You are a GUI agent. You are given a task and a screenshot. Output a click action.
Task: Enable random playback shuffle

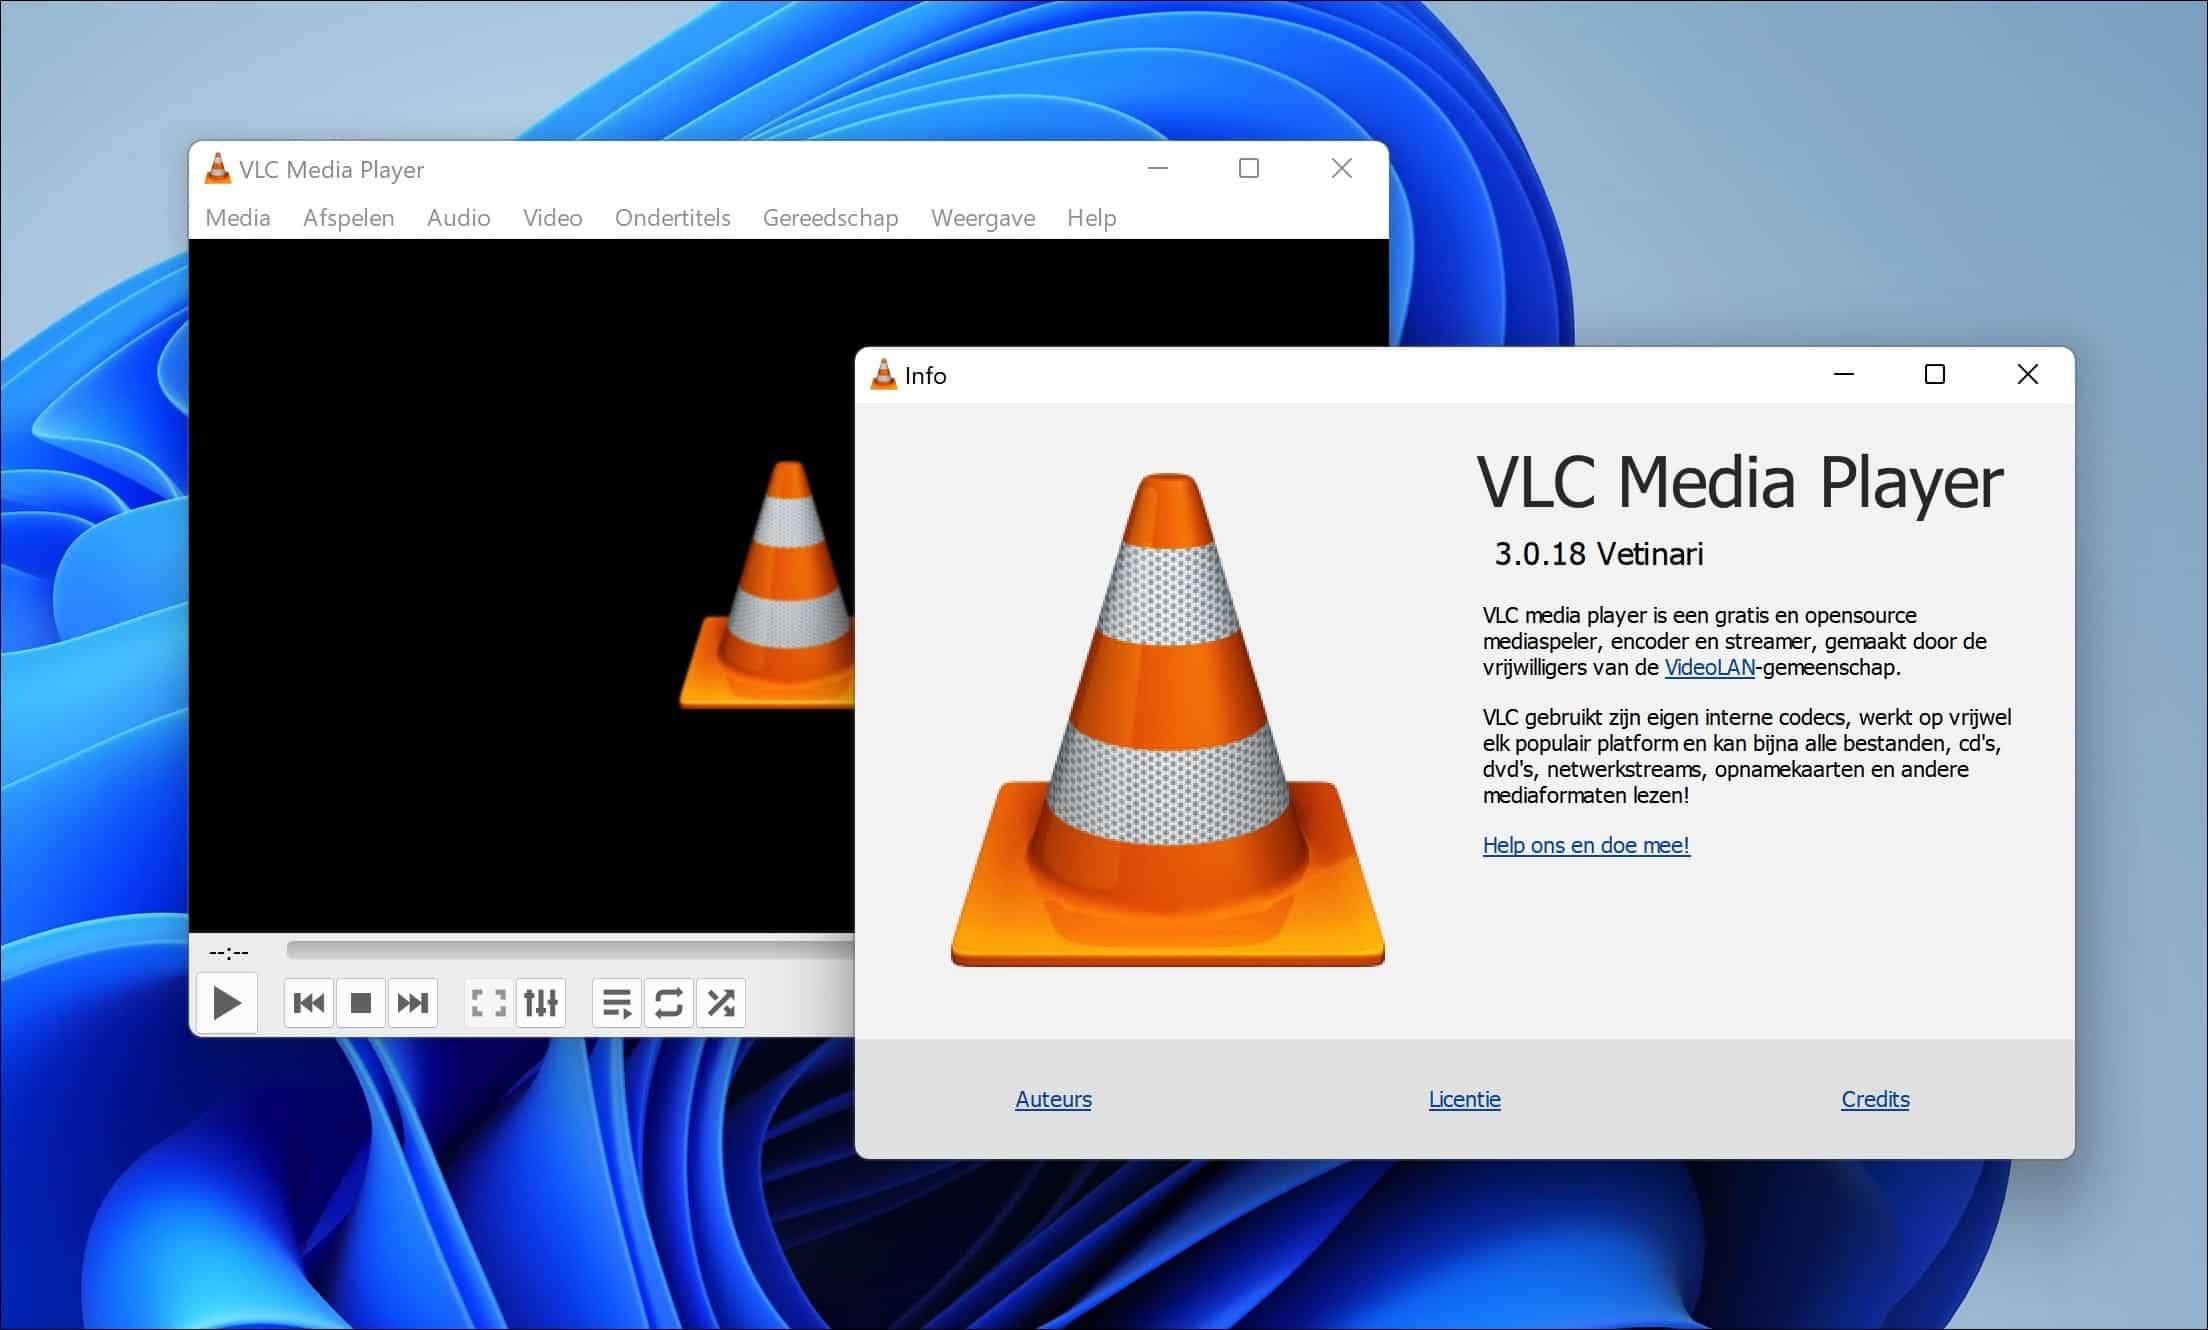point(720,1002)
